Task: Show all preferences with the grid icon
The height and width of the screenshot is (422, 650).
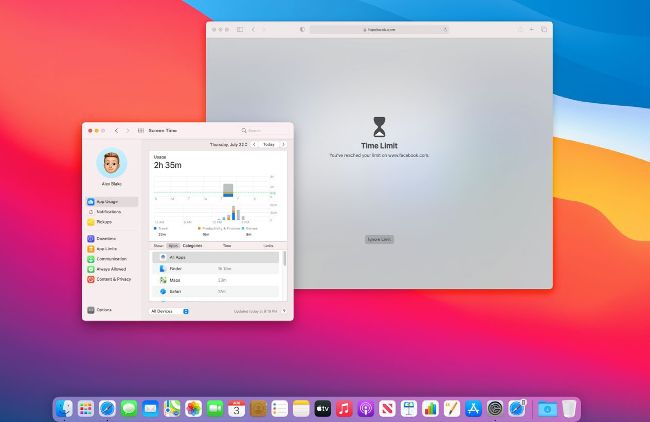Action: pos(141,130)
